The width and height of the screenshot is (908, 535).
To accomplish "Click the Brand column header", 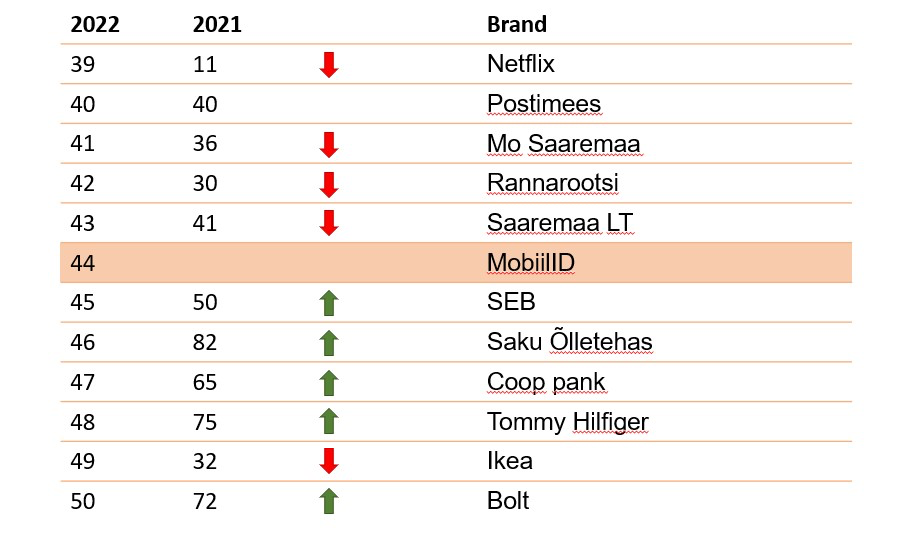I will click(x=517, y=24).
